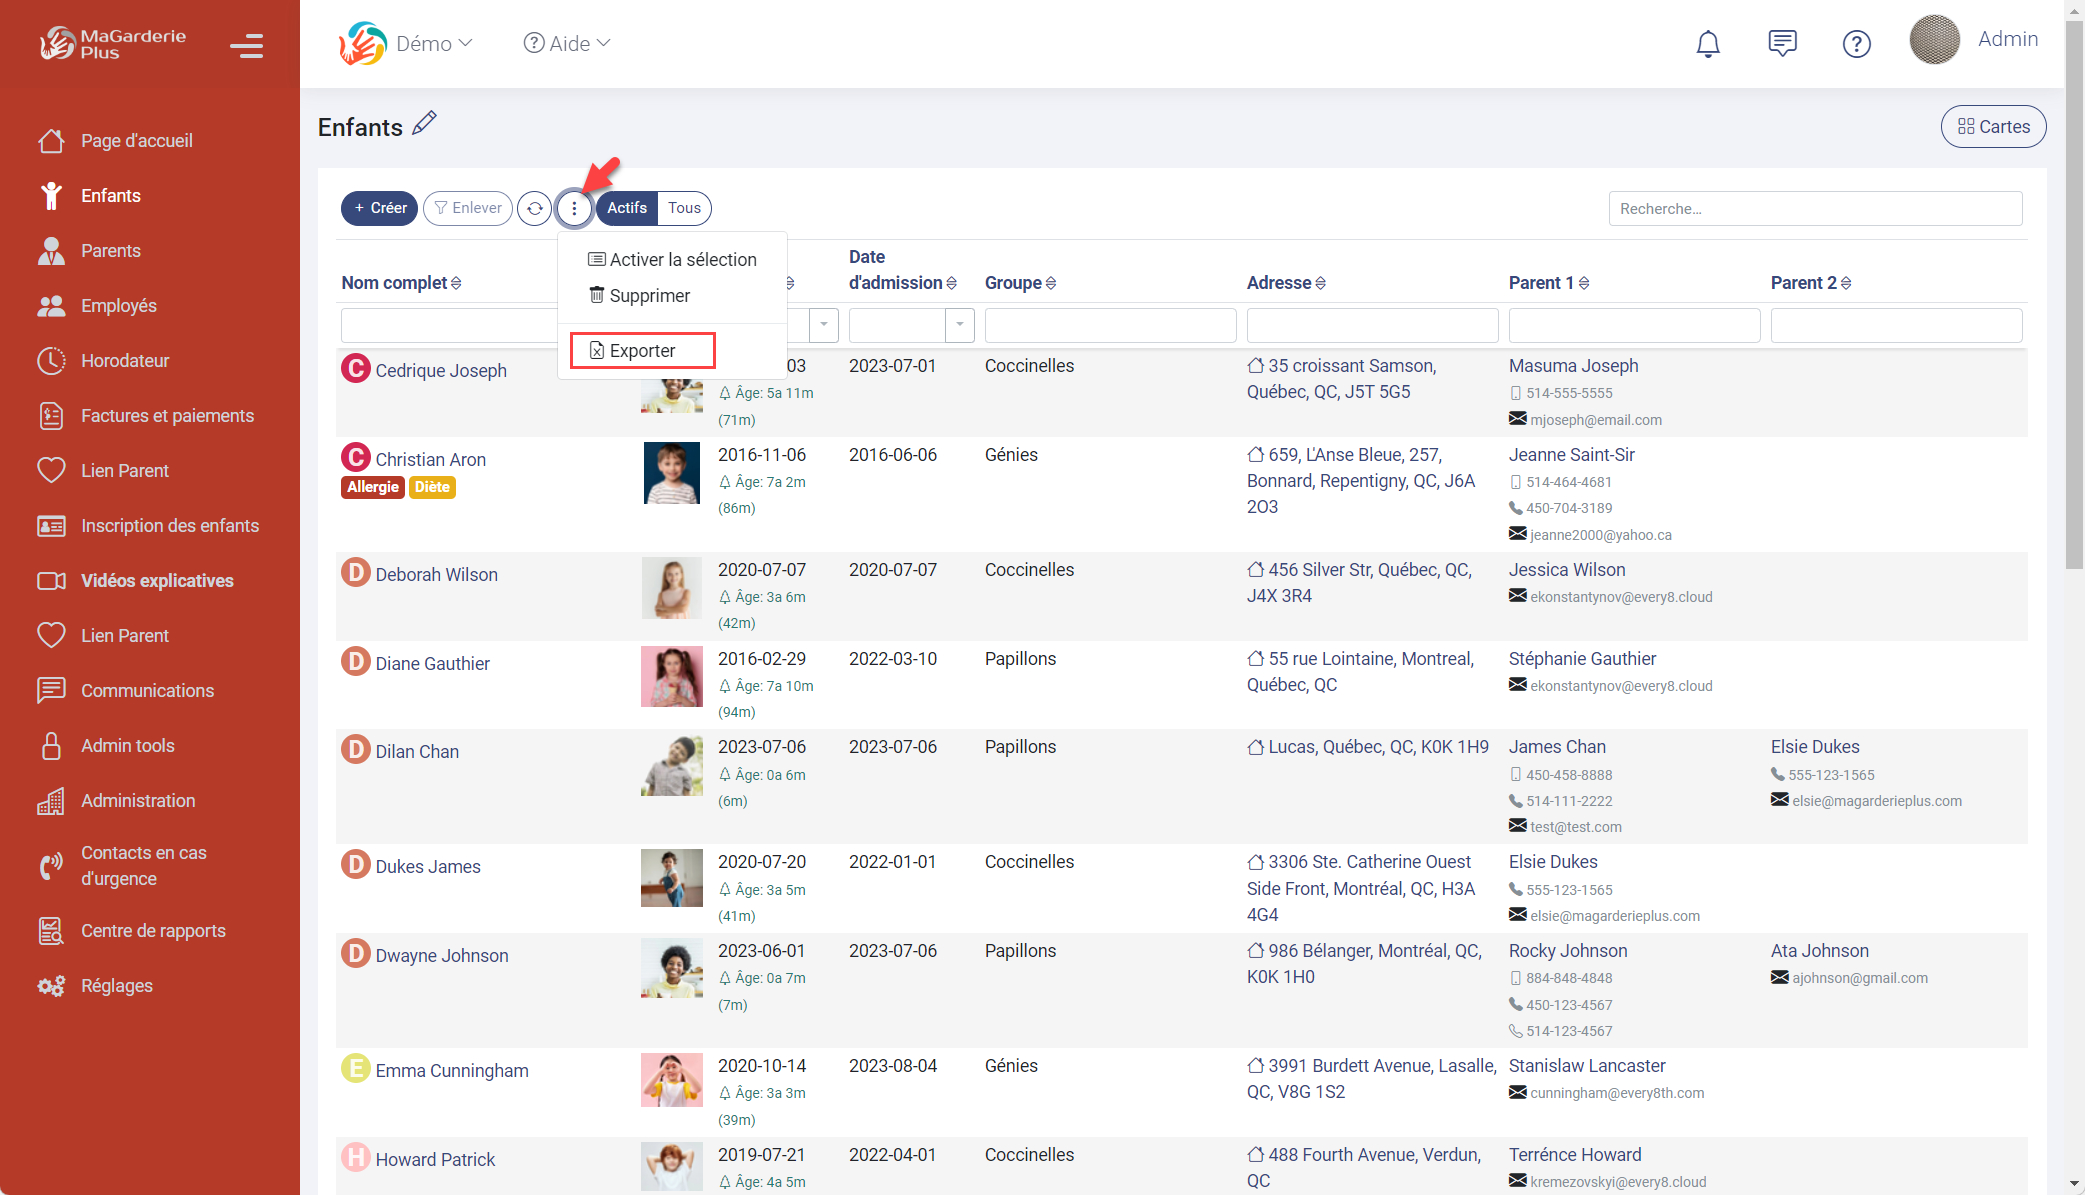Switch filter toggle to Tous

[x=684, y=208]
